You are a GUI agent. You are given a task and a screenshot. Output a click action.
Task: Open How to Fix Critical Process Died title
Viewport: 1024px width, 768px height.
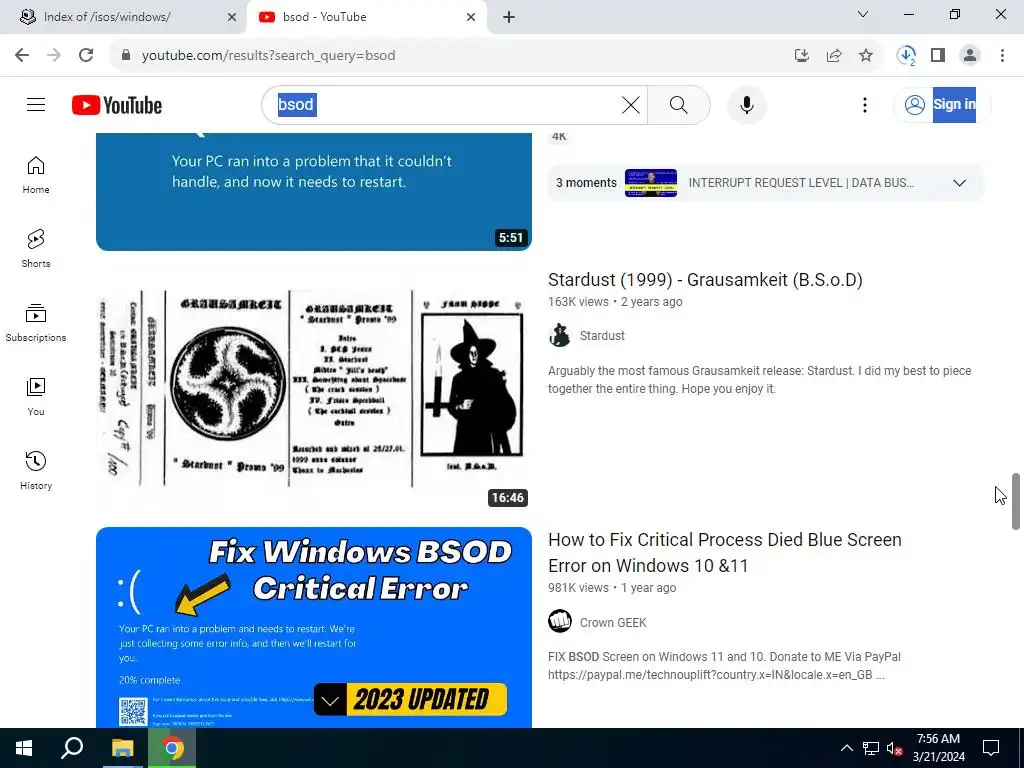[x=725, y=552]
